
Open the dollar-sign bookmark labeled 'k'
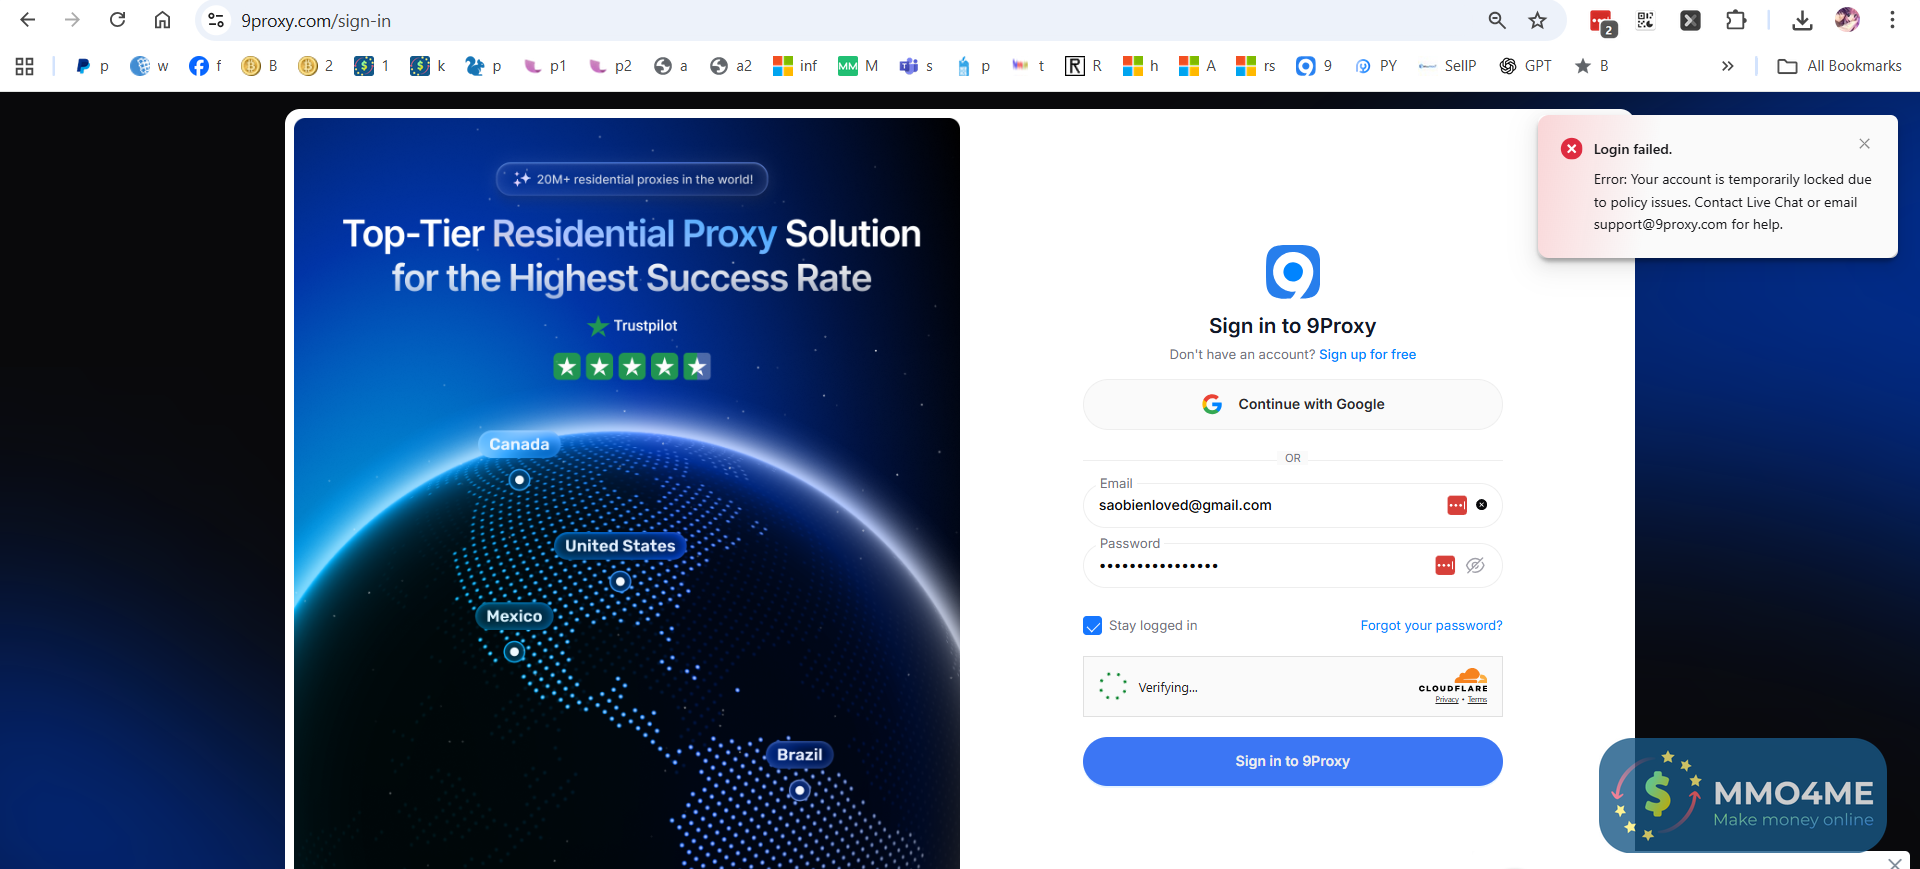click(x=428, y=66)
